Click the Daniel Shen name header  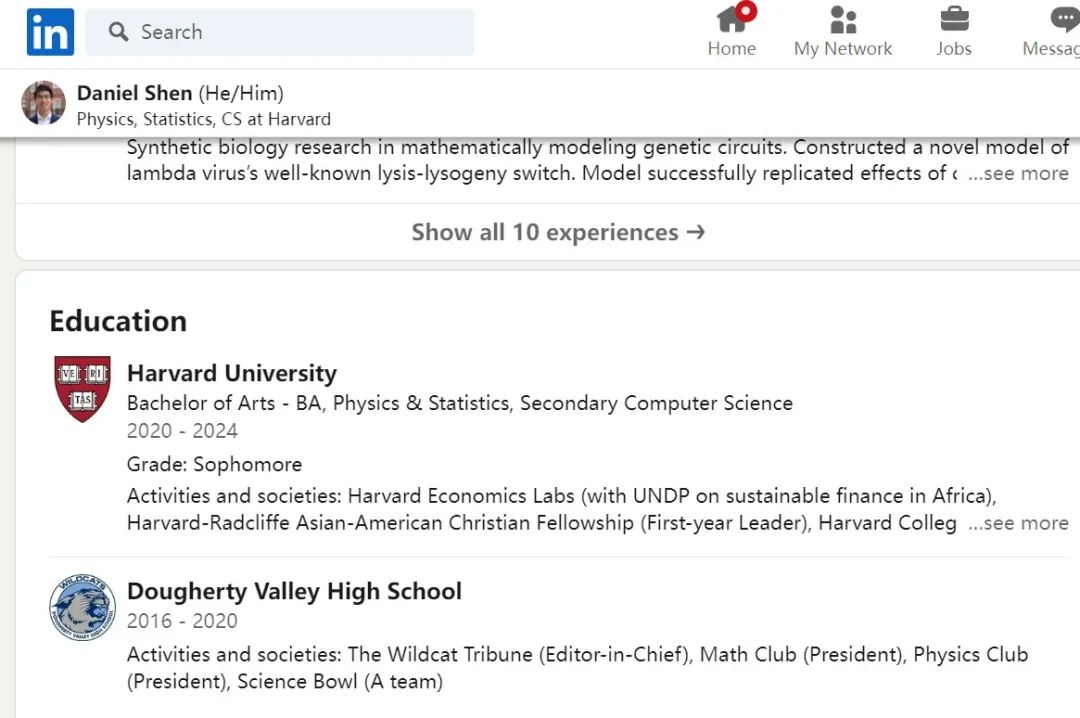[134, 93]
